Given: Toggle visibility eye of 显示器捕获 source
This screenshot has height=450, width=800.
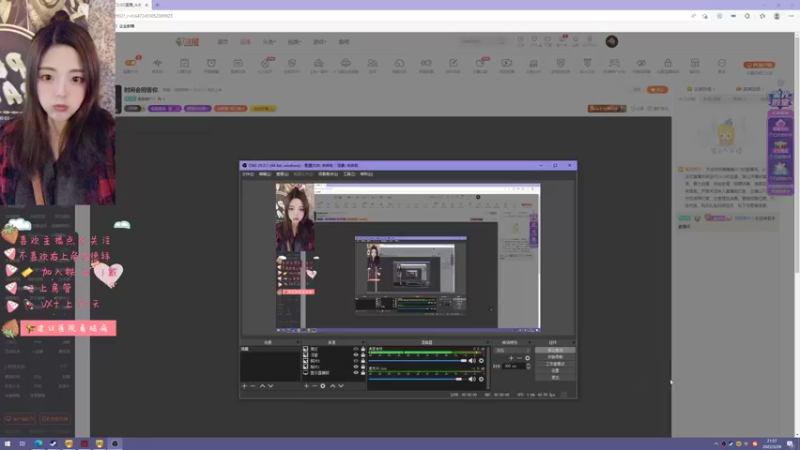Looking at the screenshot, I should point(356,373).
